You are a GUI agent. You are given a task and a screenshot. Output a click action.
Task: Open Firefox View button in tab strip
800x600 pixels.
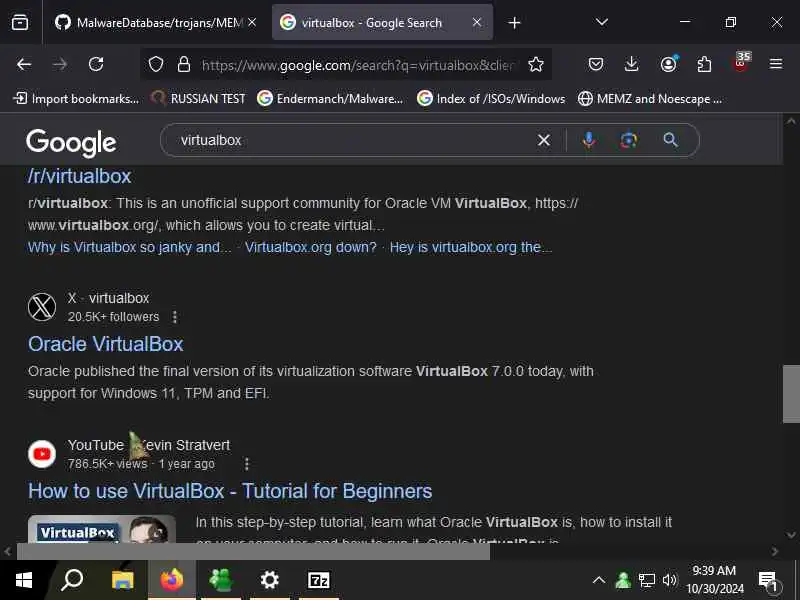[x=20, y=22]
